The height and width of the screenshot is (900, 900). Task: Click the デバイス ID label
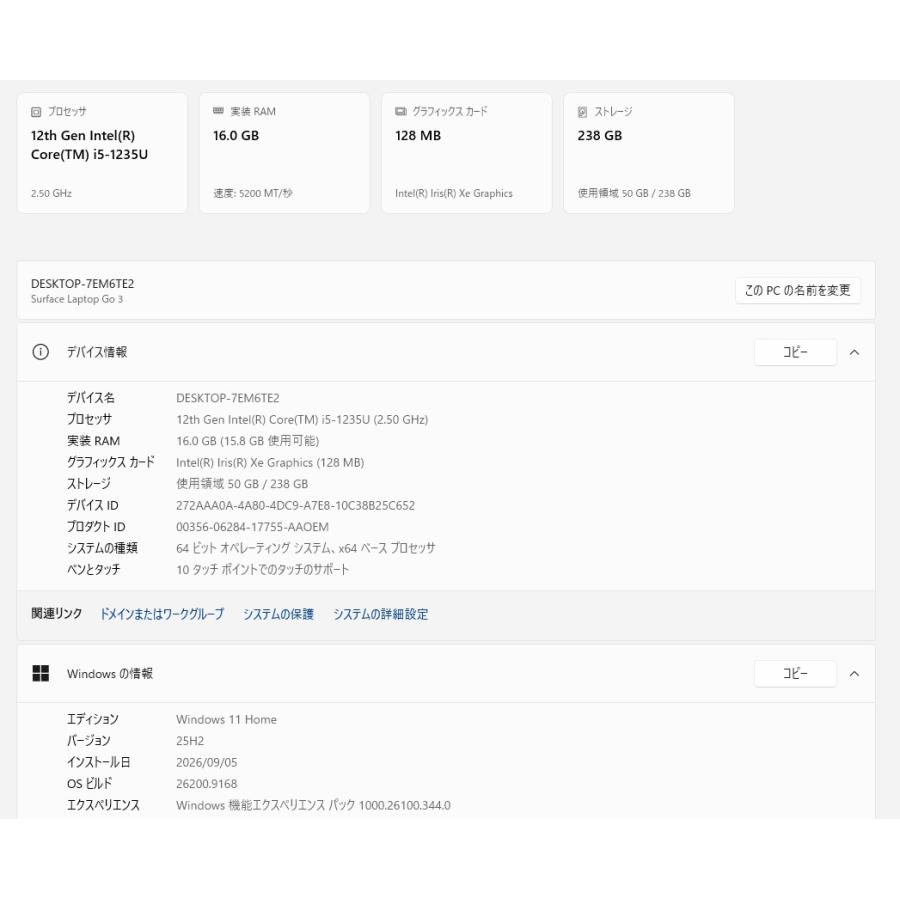pos(92,506)
